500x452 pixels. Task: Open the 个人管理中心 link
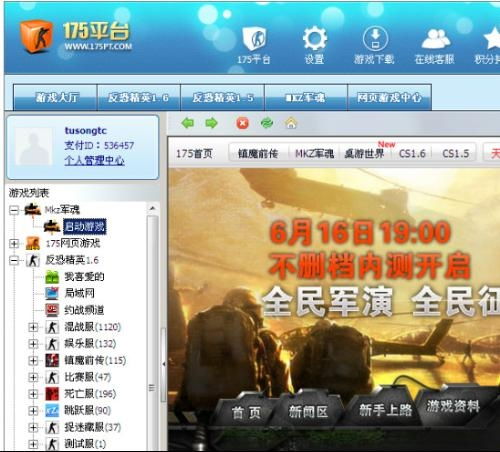tap(95, 161)
